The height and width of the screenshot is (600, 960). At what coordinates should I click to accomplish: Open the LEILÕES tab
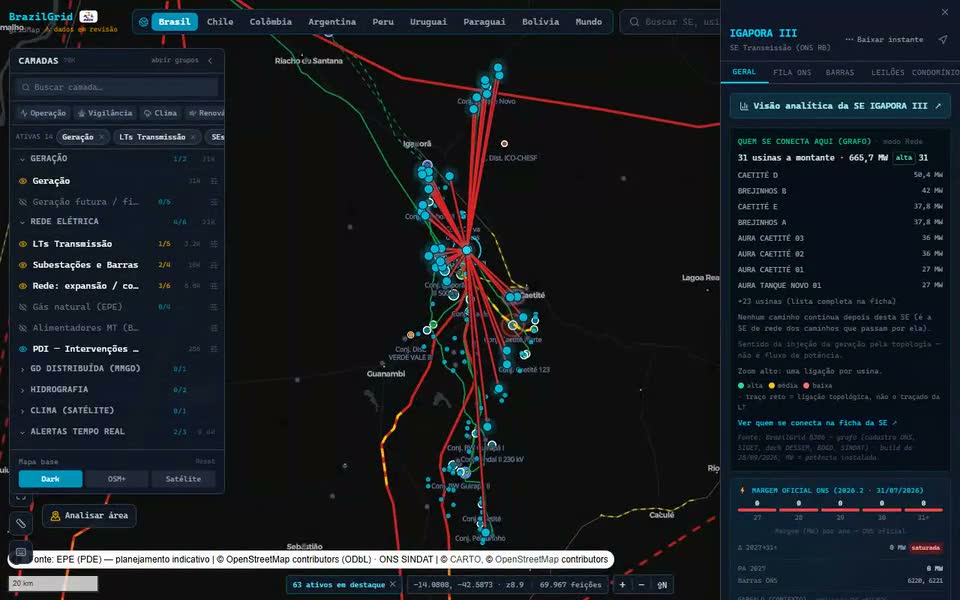click(887, 72)
